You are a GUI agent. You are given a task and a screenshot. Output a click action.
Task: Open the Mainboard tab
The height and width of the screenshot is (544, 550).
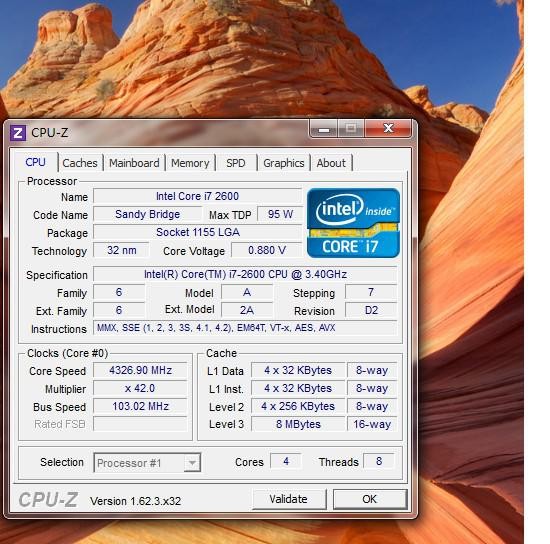(134, 163)
